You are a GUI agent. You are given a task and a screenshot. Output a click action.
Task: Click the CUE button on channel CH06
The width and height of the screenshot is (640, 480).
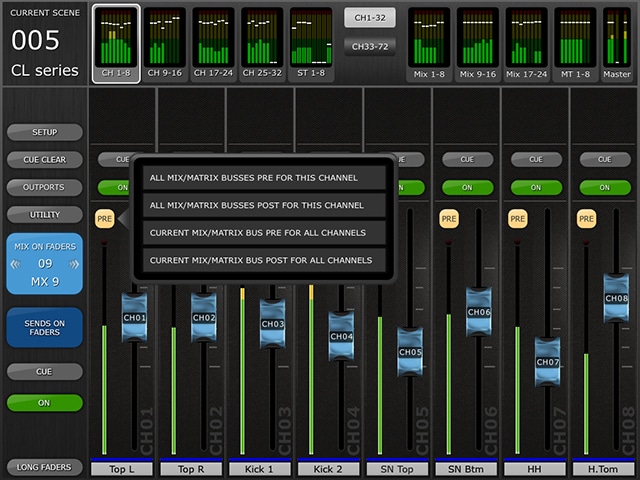click(x=467, y=159)
